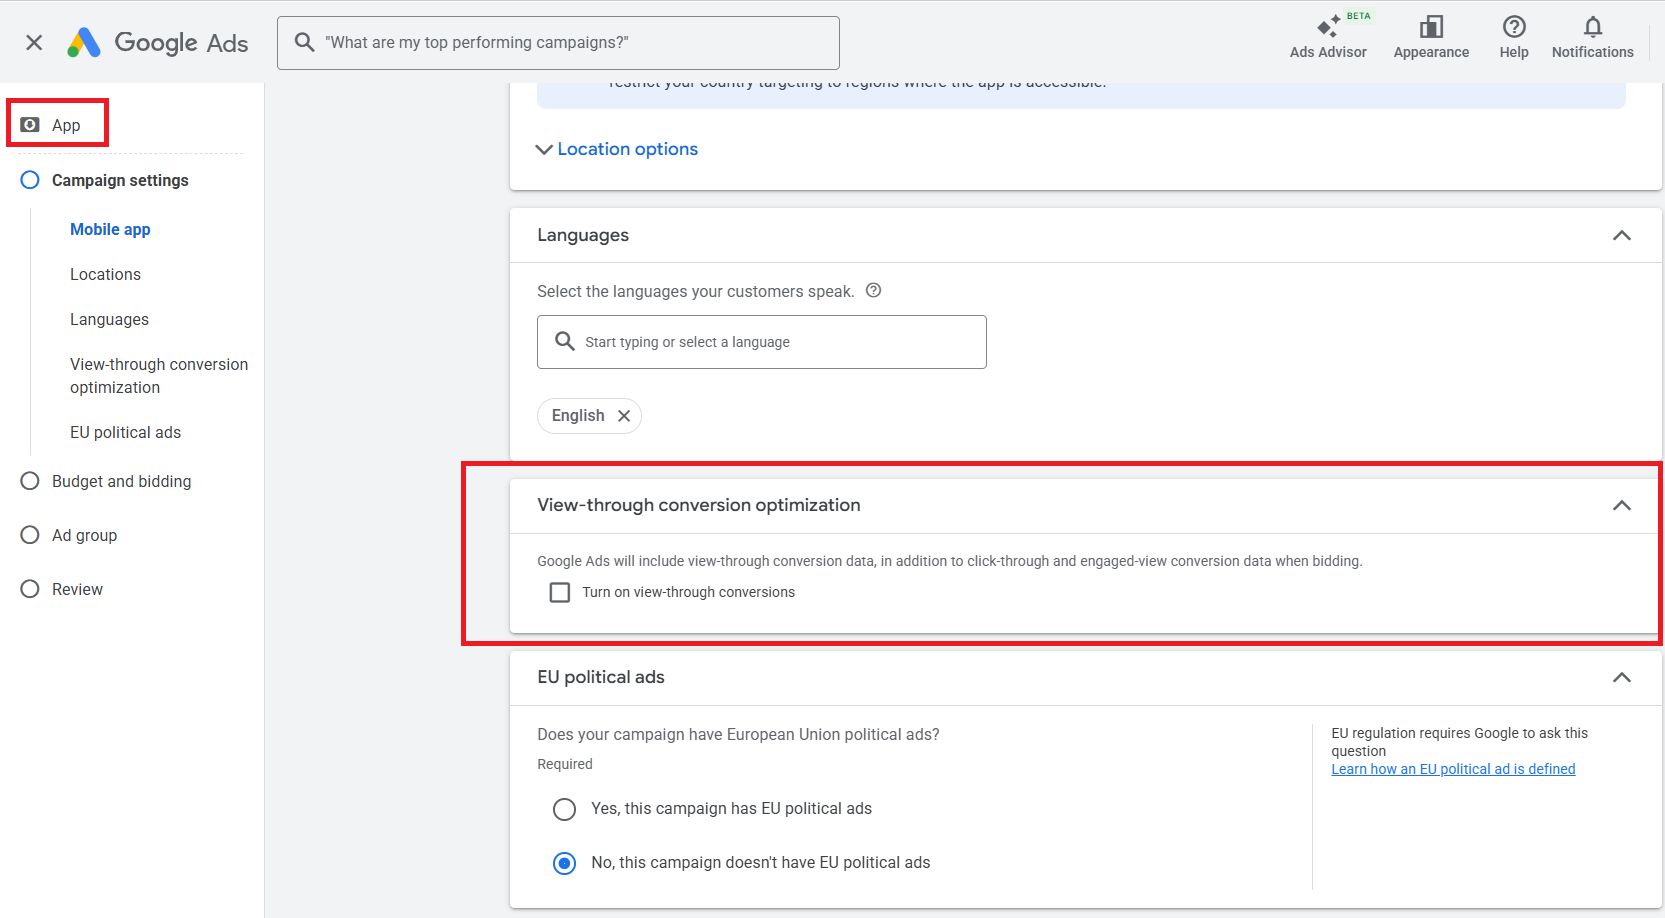The image size is (1665, 918).
Task: Go to Budget and bidding step
Action: click(121, 481)
